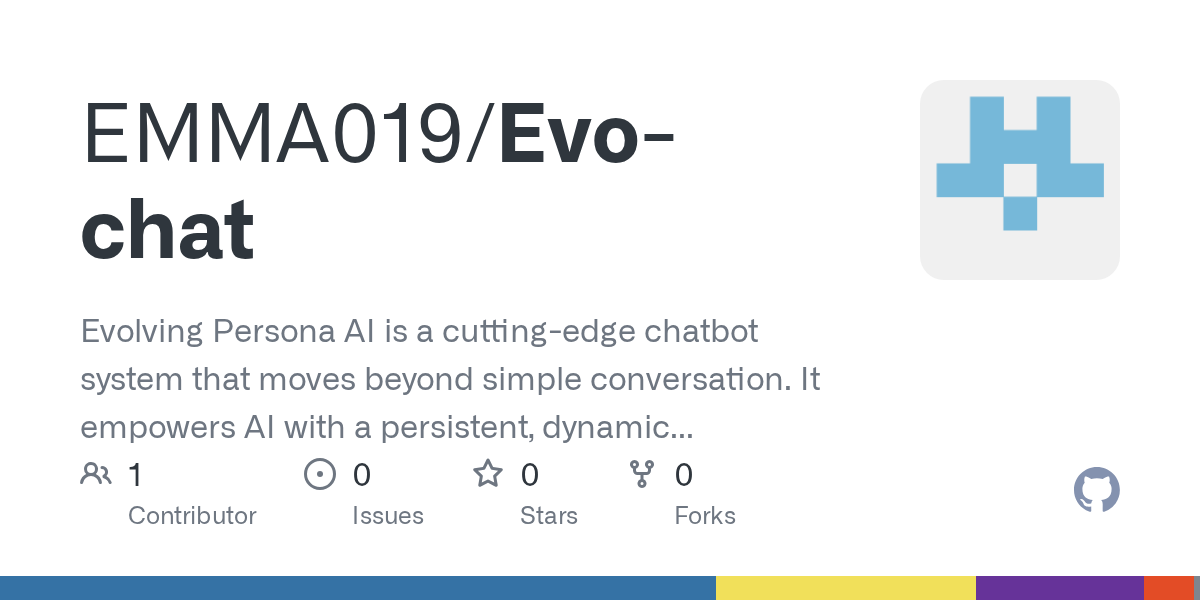Click the Issues circle-dot icon

tap(319, 474)
